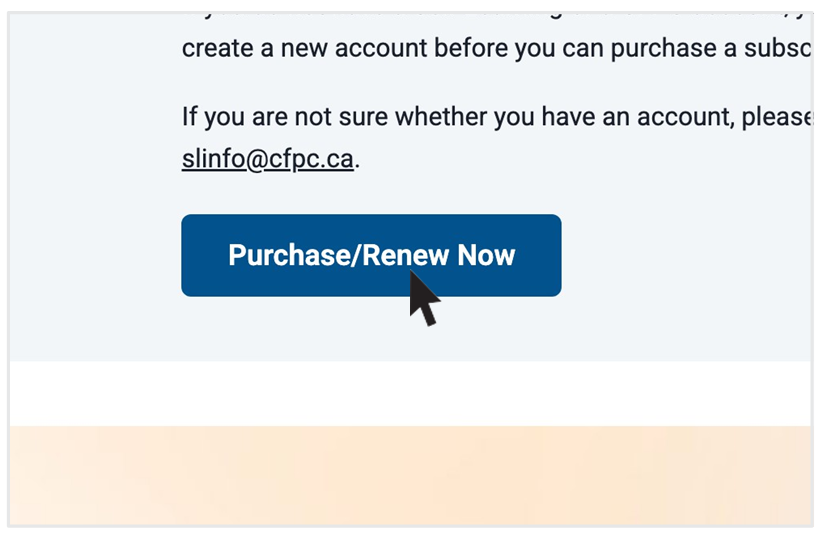Open the slinfo@cfpc.ca email link
This screenshot has height=537, width=818.
(x=267, y=160)
